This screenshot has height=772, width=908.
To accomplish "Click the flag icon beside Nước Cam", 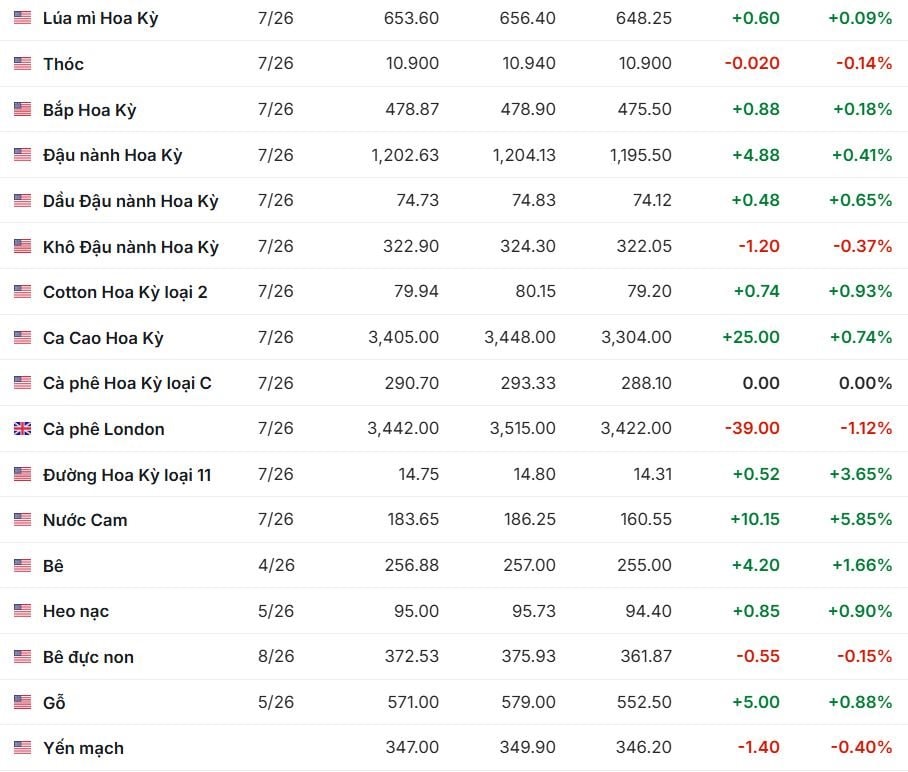I will pos(22,520).
